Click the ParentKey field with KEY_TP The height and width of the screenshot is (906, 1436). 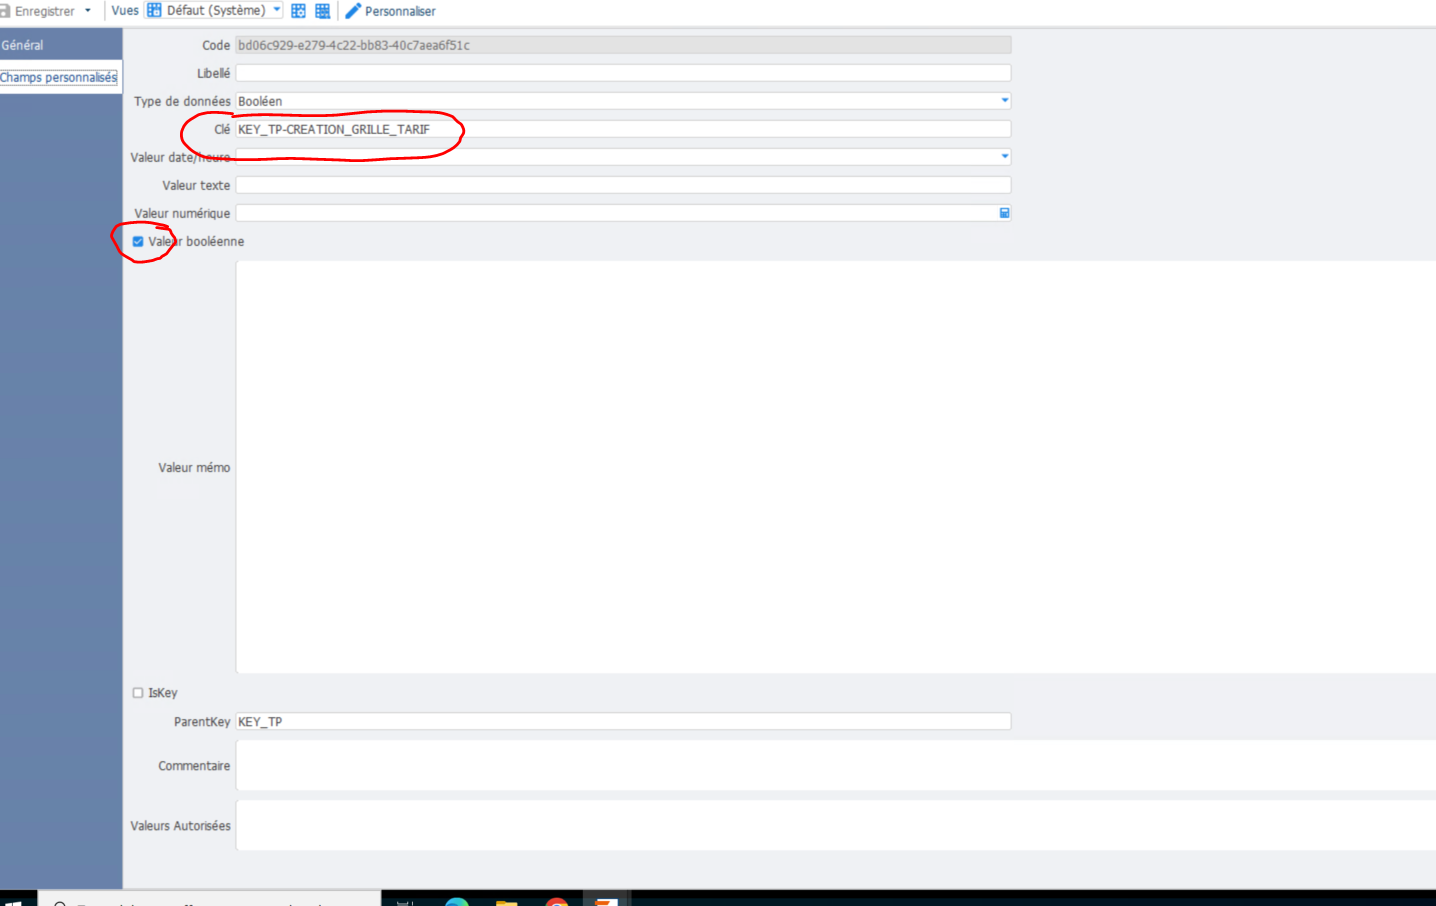coord(622,721)
